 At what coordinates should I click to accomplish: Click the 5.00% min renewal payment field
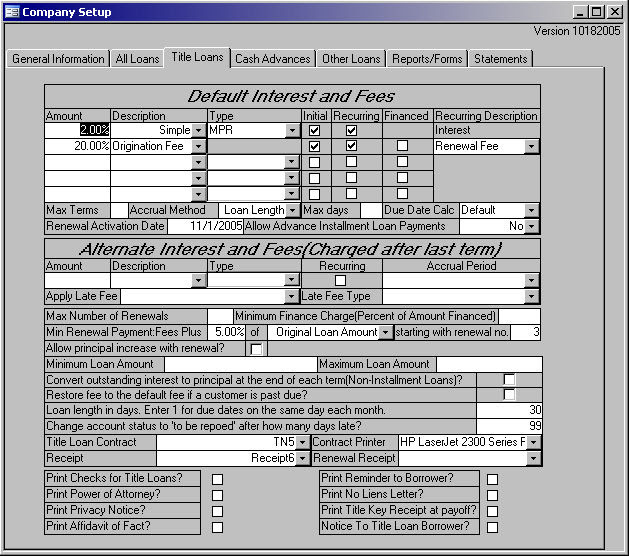tap(226, 332)
